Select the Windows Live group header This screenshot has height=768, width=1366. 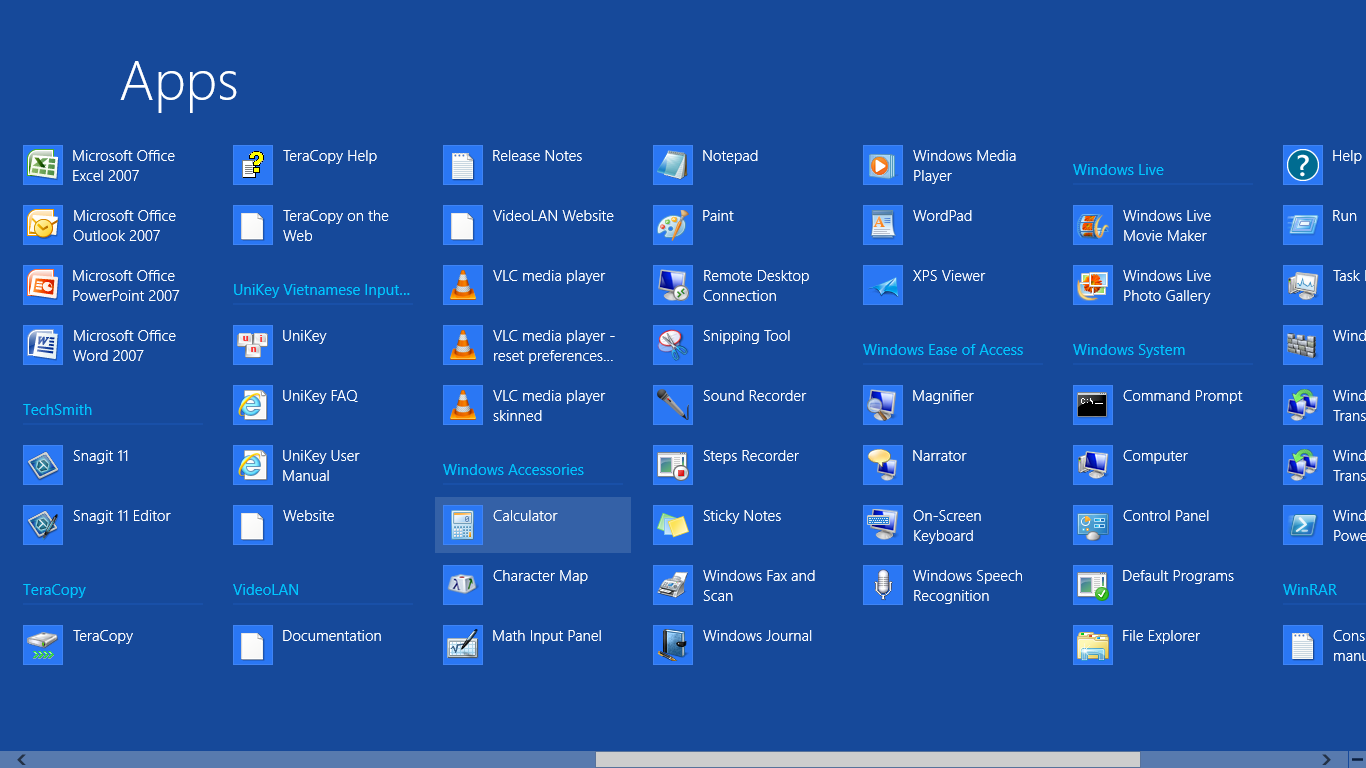click(x=1118, y=170)
